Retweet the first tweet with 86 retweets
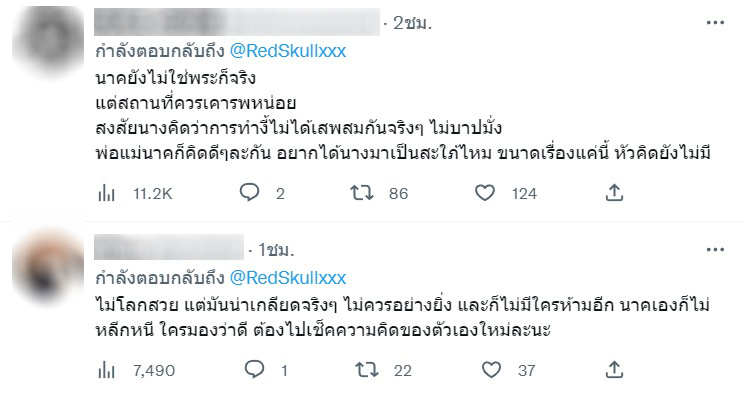This screenshot has height=396, width=745. [362, 193]
